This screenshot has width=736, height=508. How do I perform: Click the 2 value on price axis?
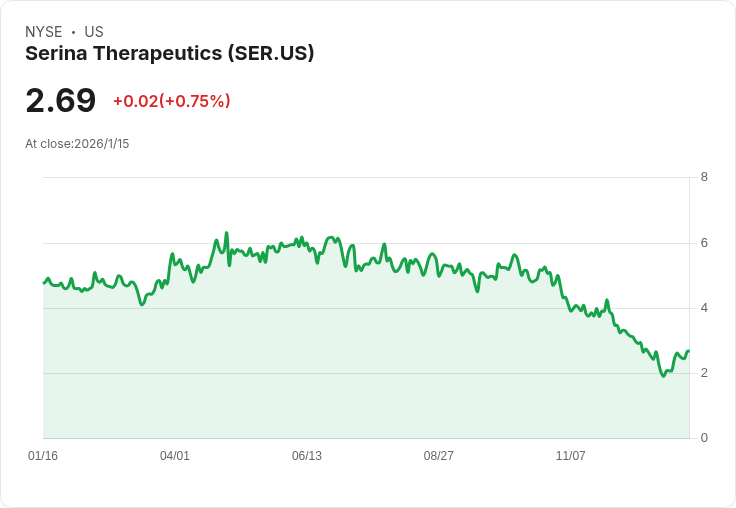pyautogui.click(x=704, y=373)
